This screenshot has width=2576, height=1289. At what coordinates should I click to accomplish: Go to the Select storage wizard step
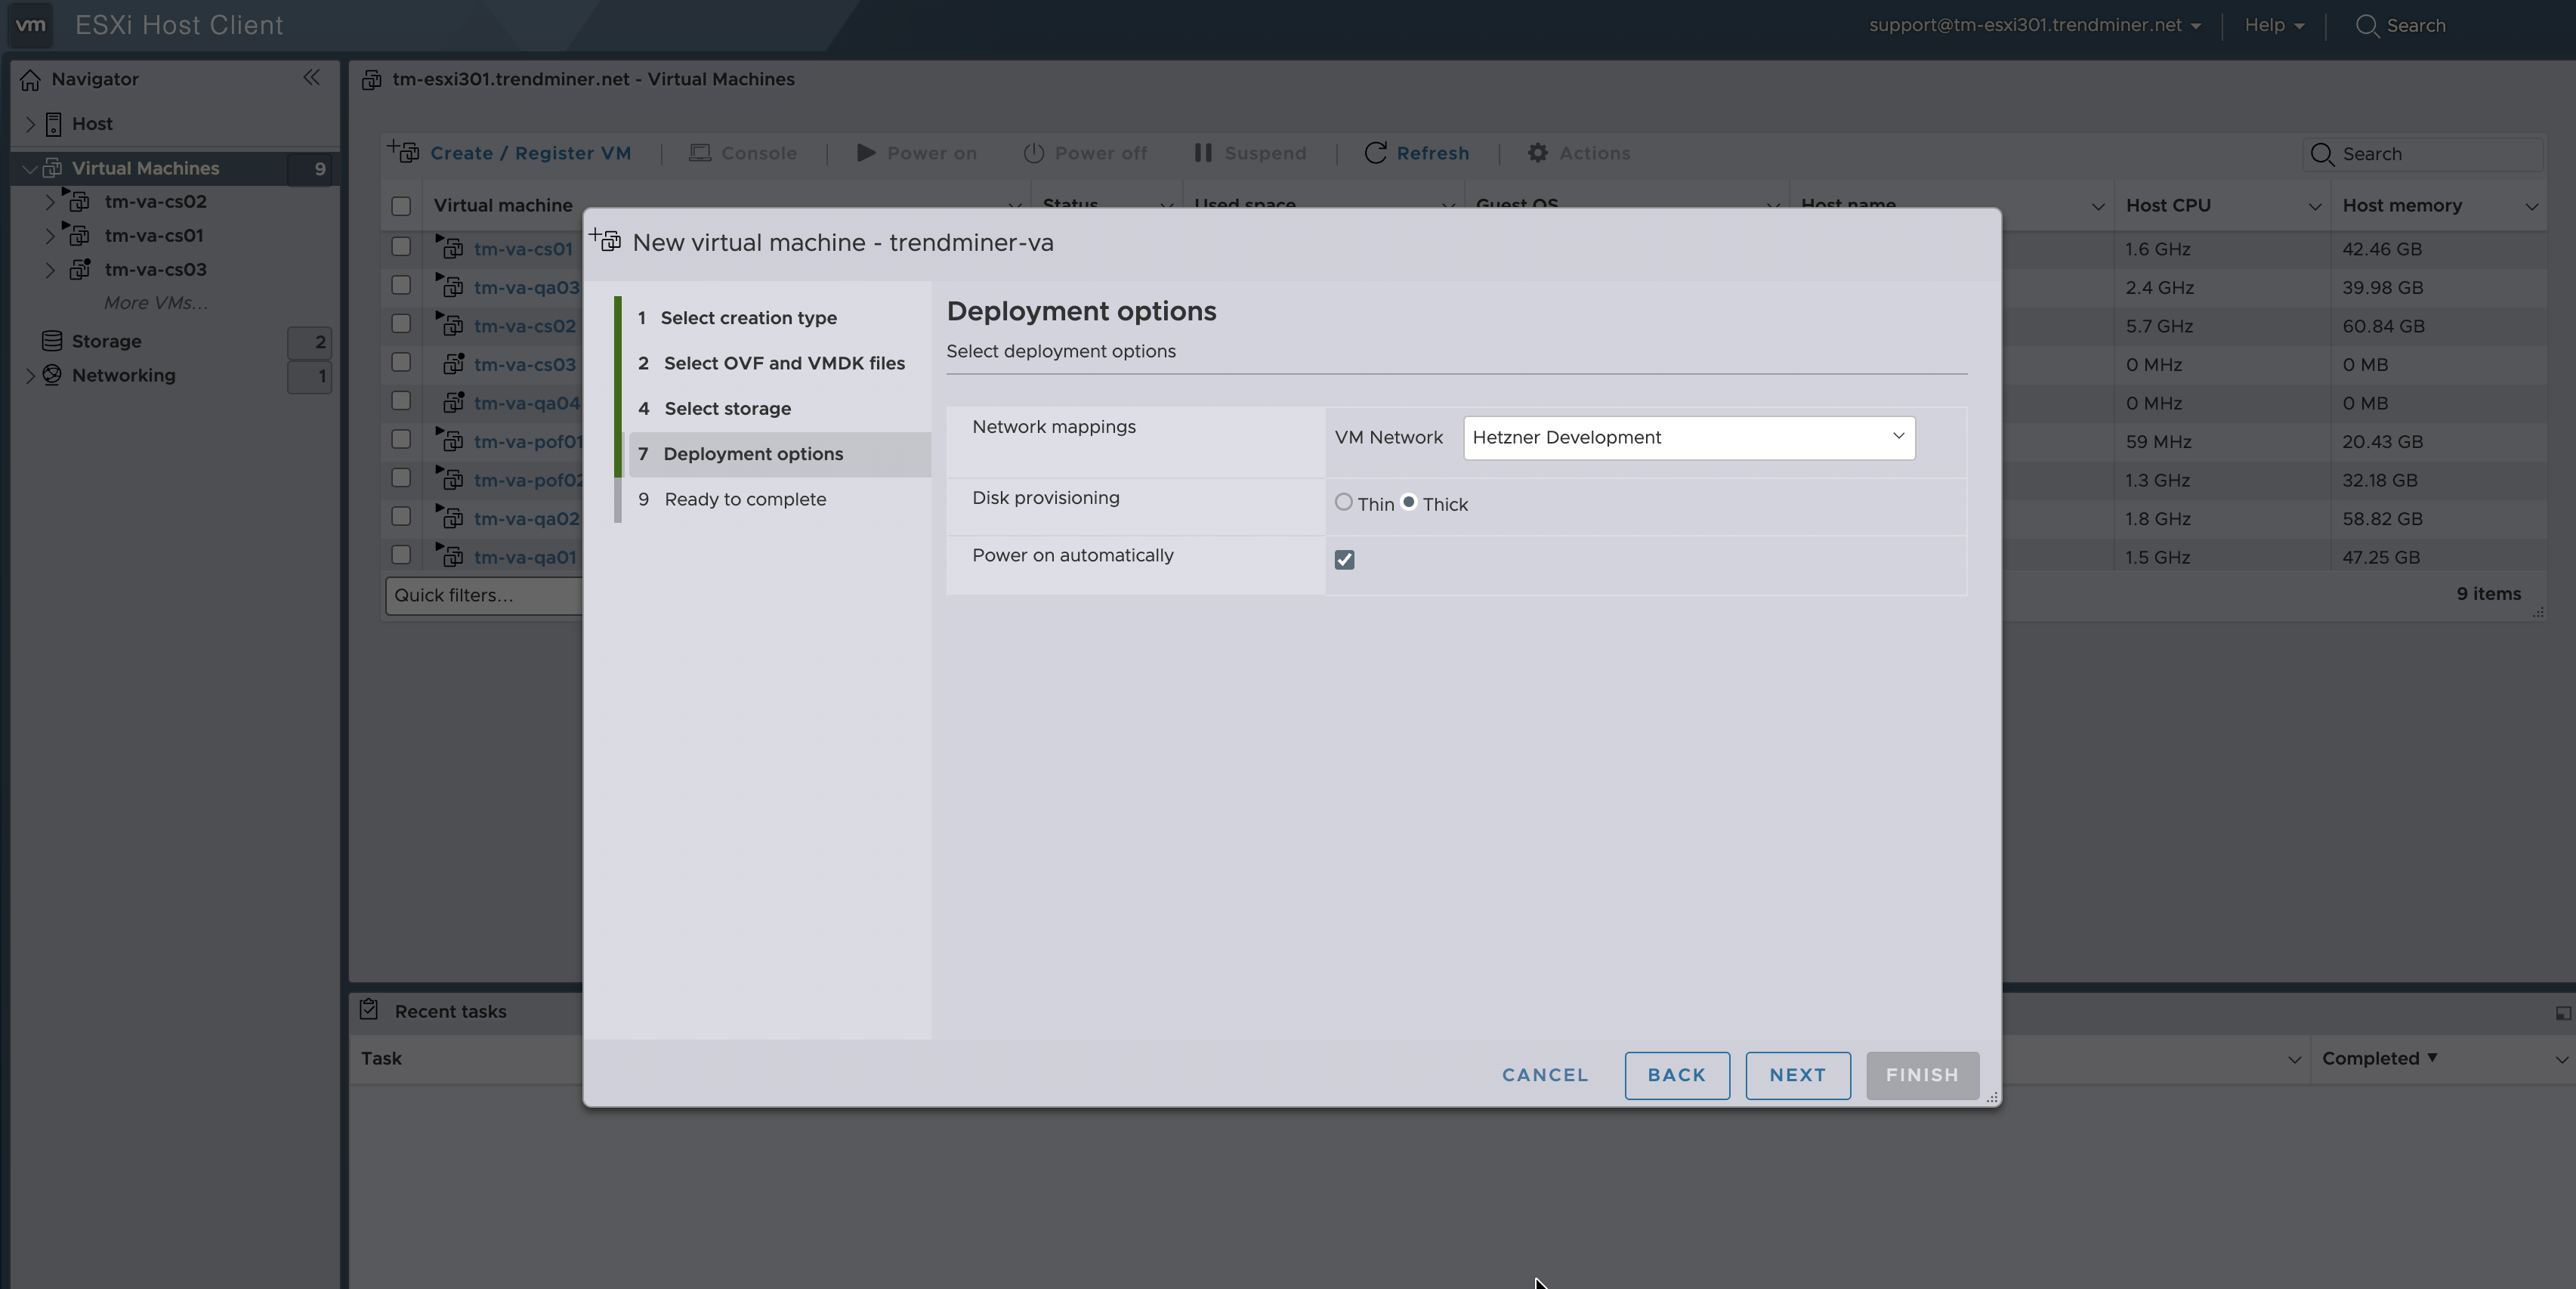click(727, 409)
